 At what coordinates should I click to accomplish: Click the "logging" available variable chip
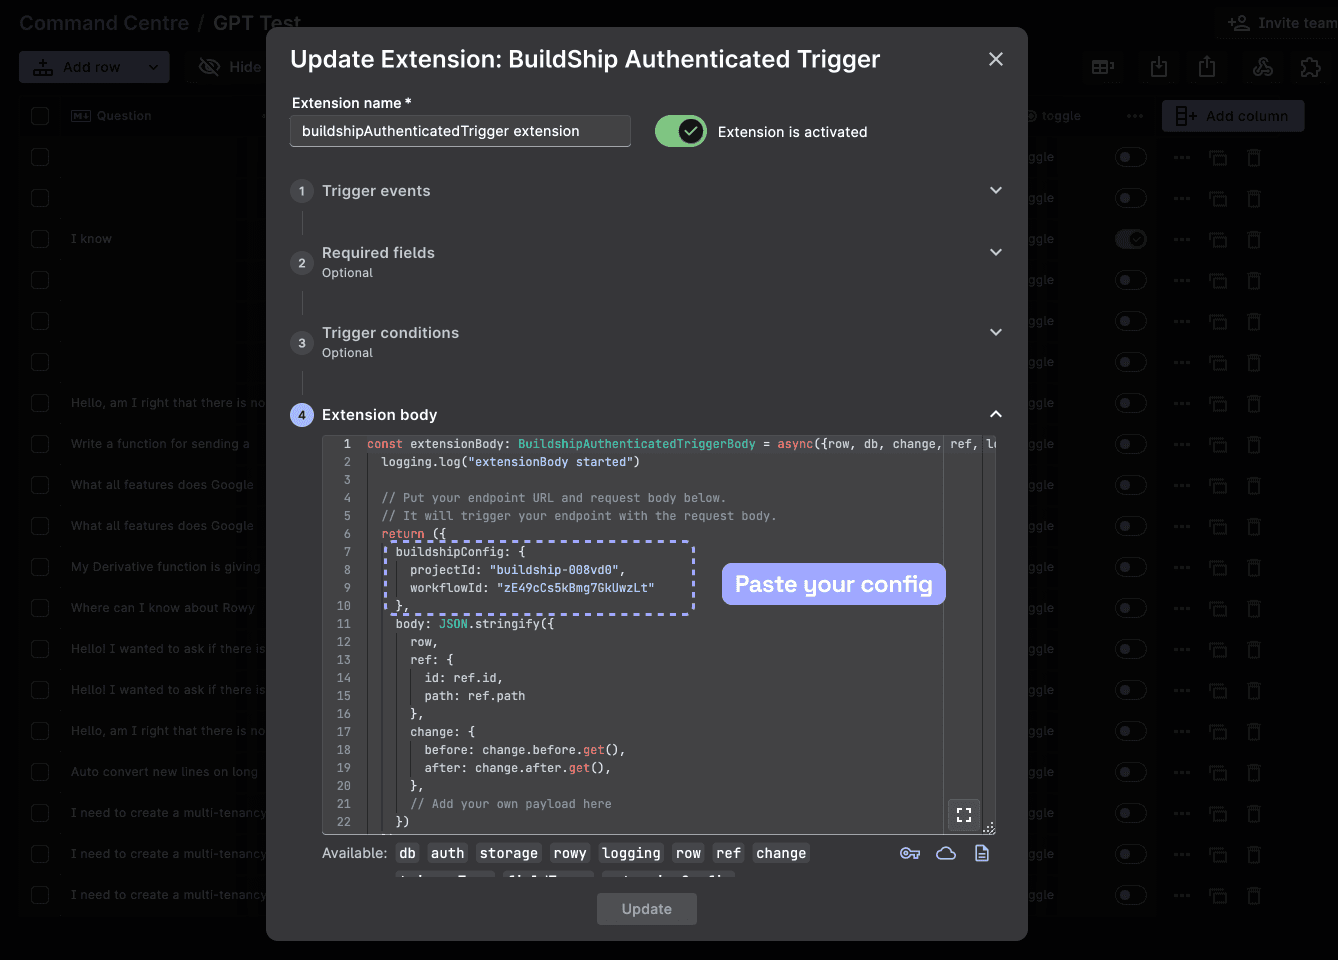pos(631,853)
